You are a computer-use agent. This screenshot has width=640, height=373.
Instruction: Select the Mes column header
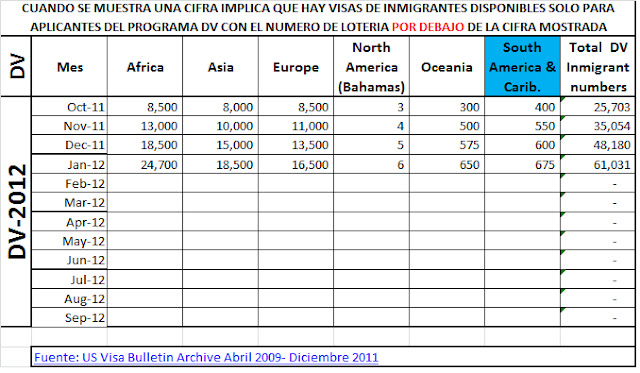pyautogui.click(x=69, y=67)
